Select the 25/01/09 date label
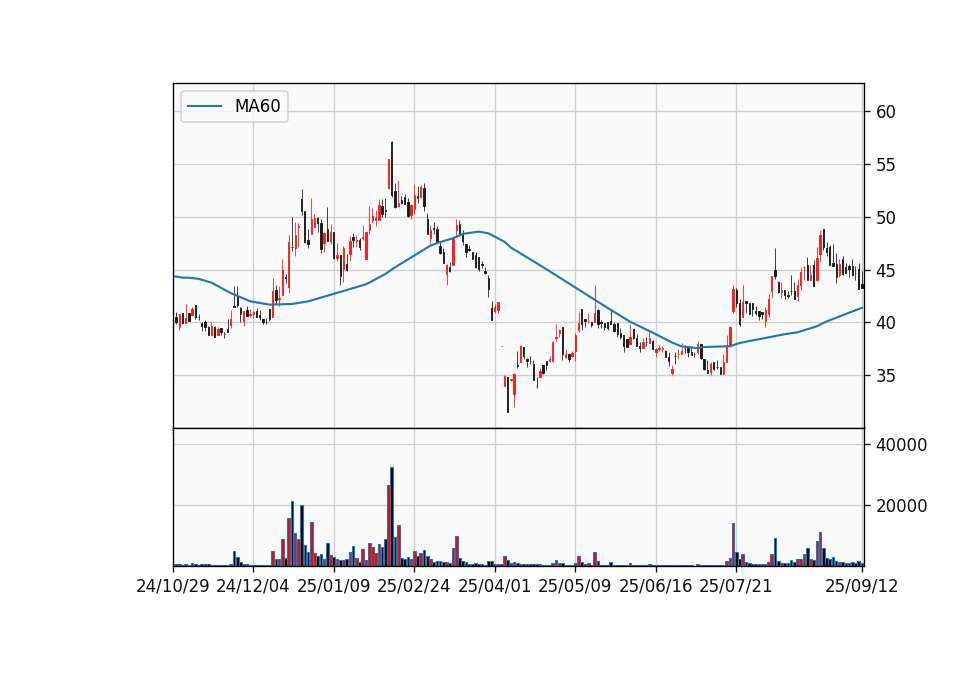960x690 pixels. (x=334, y=586)
